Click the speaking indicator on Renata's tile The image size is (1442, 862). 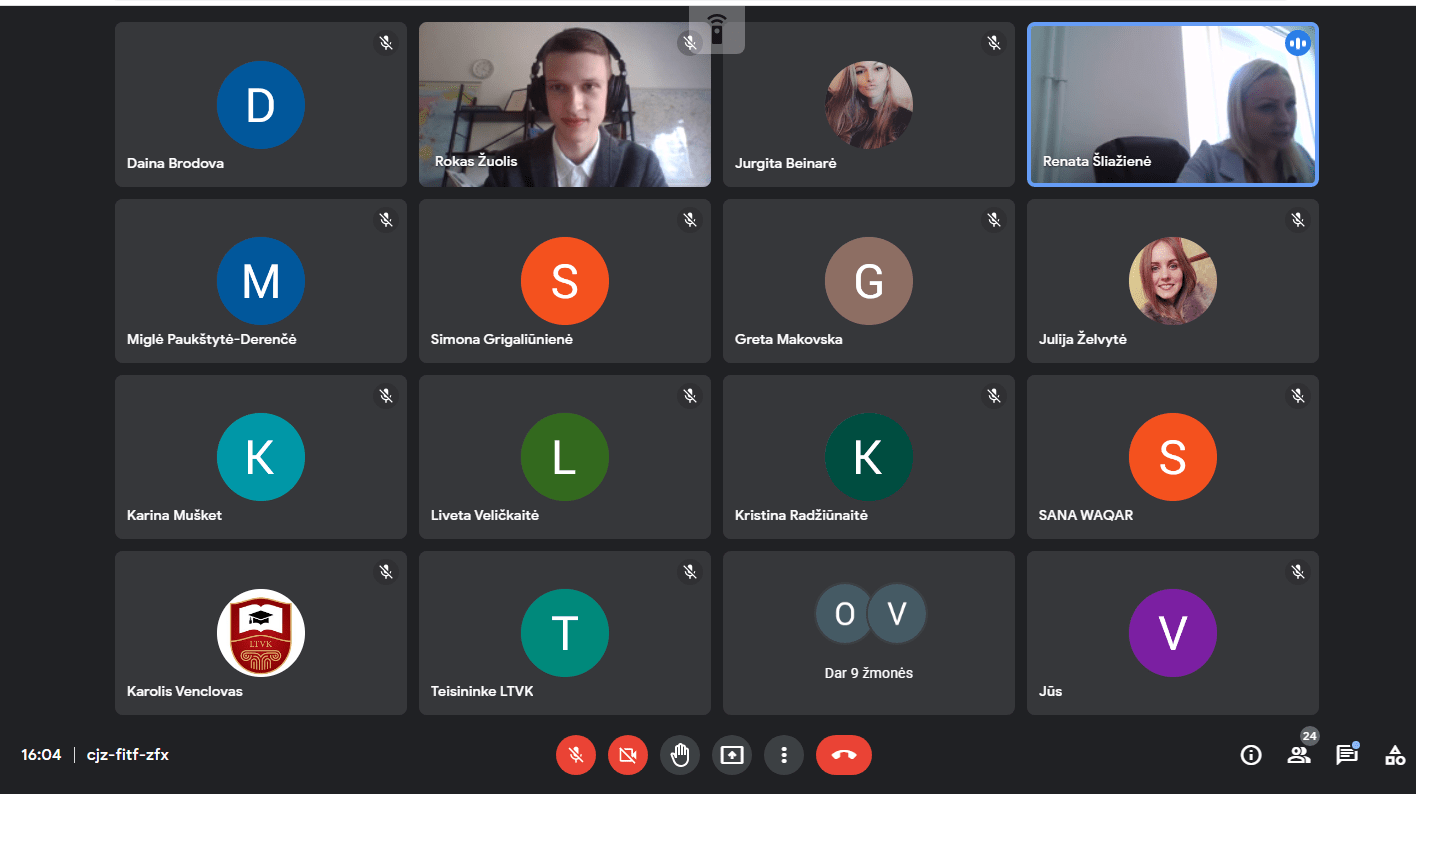click(x=1298, y=43)
